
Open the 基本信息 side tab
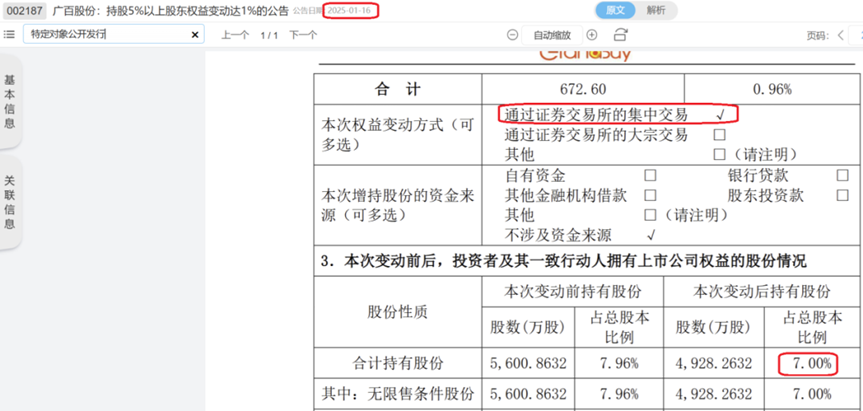(x=10, y=101)
